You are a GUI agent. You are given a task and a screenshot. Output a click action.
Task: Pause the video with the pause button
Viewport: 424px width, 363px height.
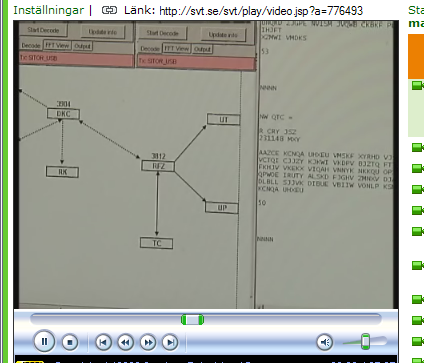tap(44, 342)
